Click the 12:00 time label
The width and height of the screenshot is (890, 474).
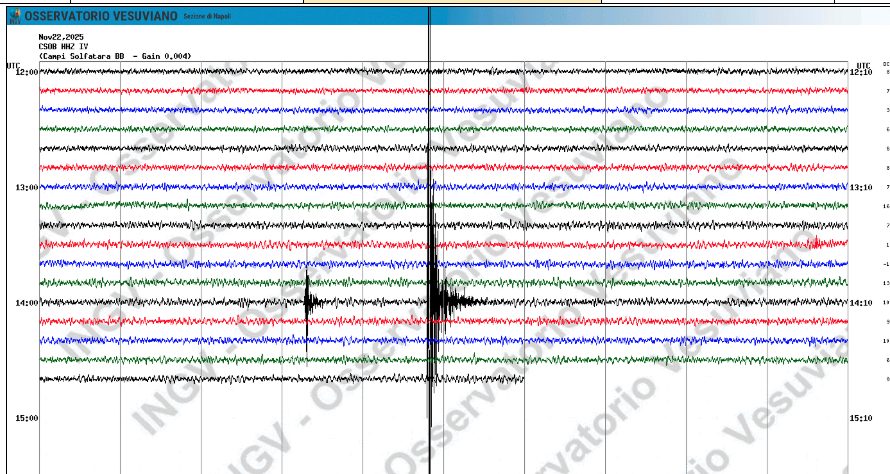(x=27, y=73)
